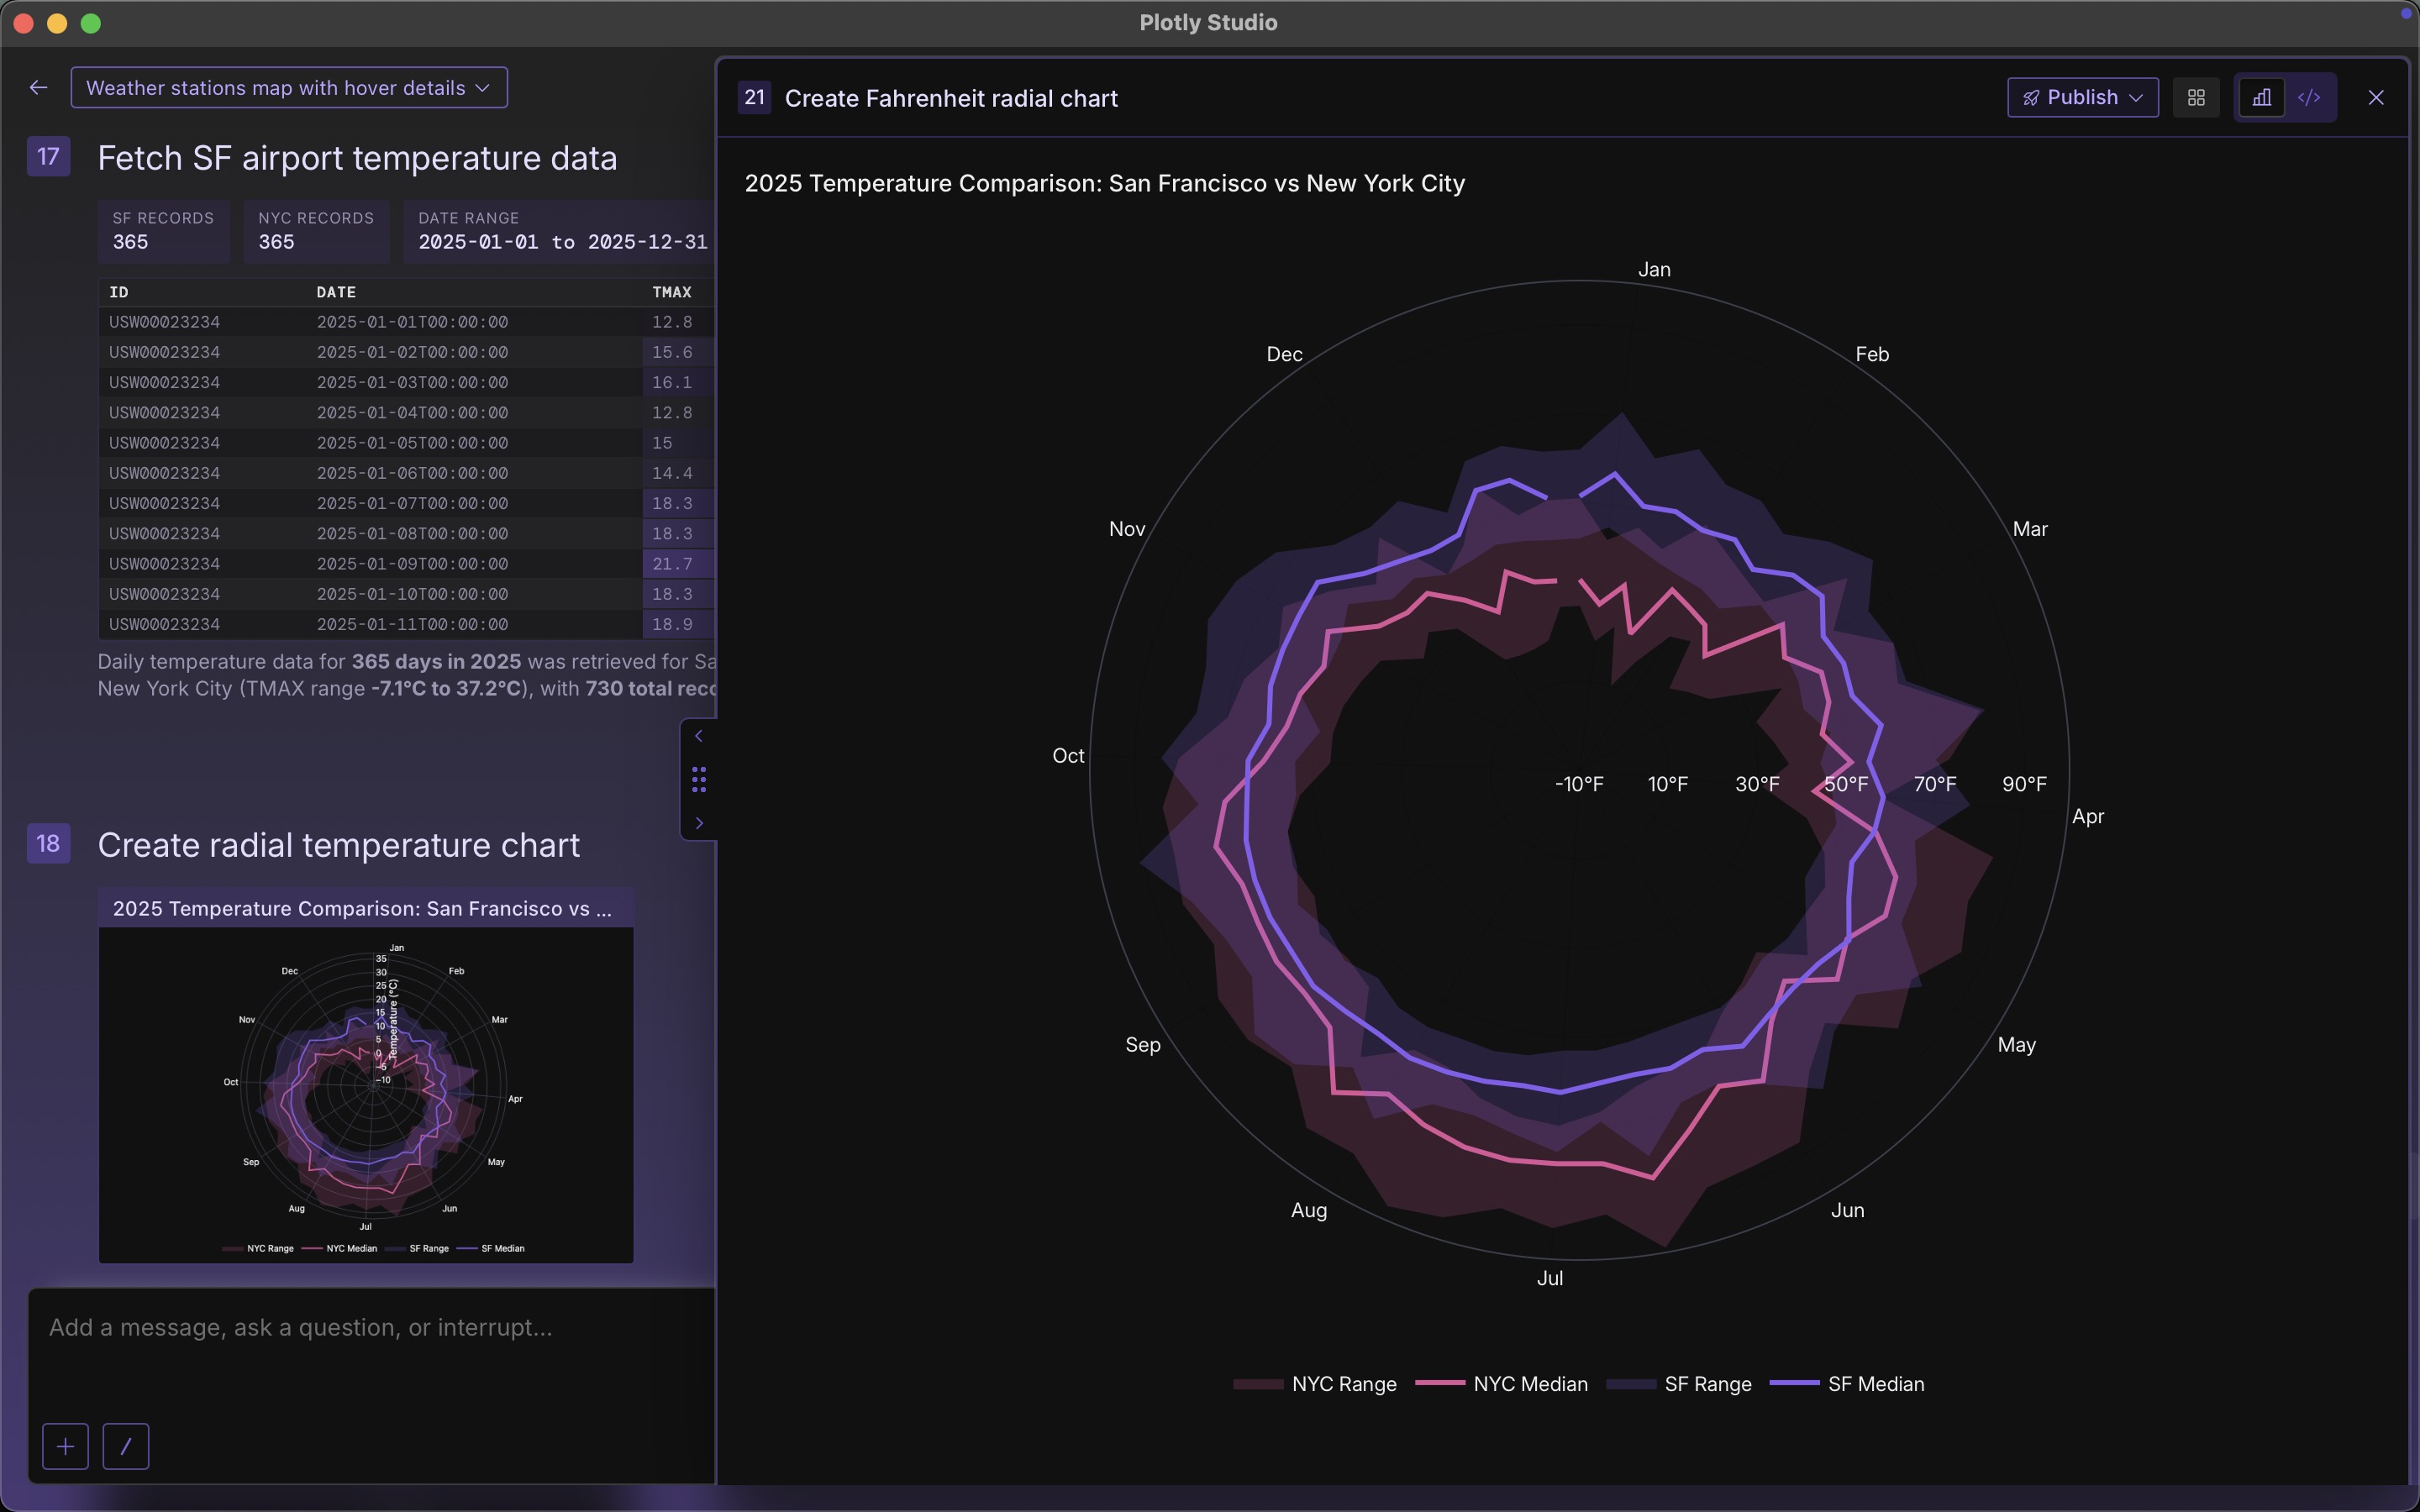Click the slash command button
Screen dimensions: 2420x1512
pyautogui.click(x=126, y=1446)
